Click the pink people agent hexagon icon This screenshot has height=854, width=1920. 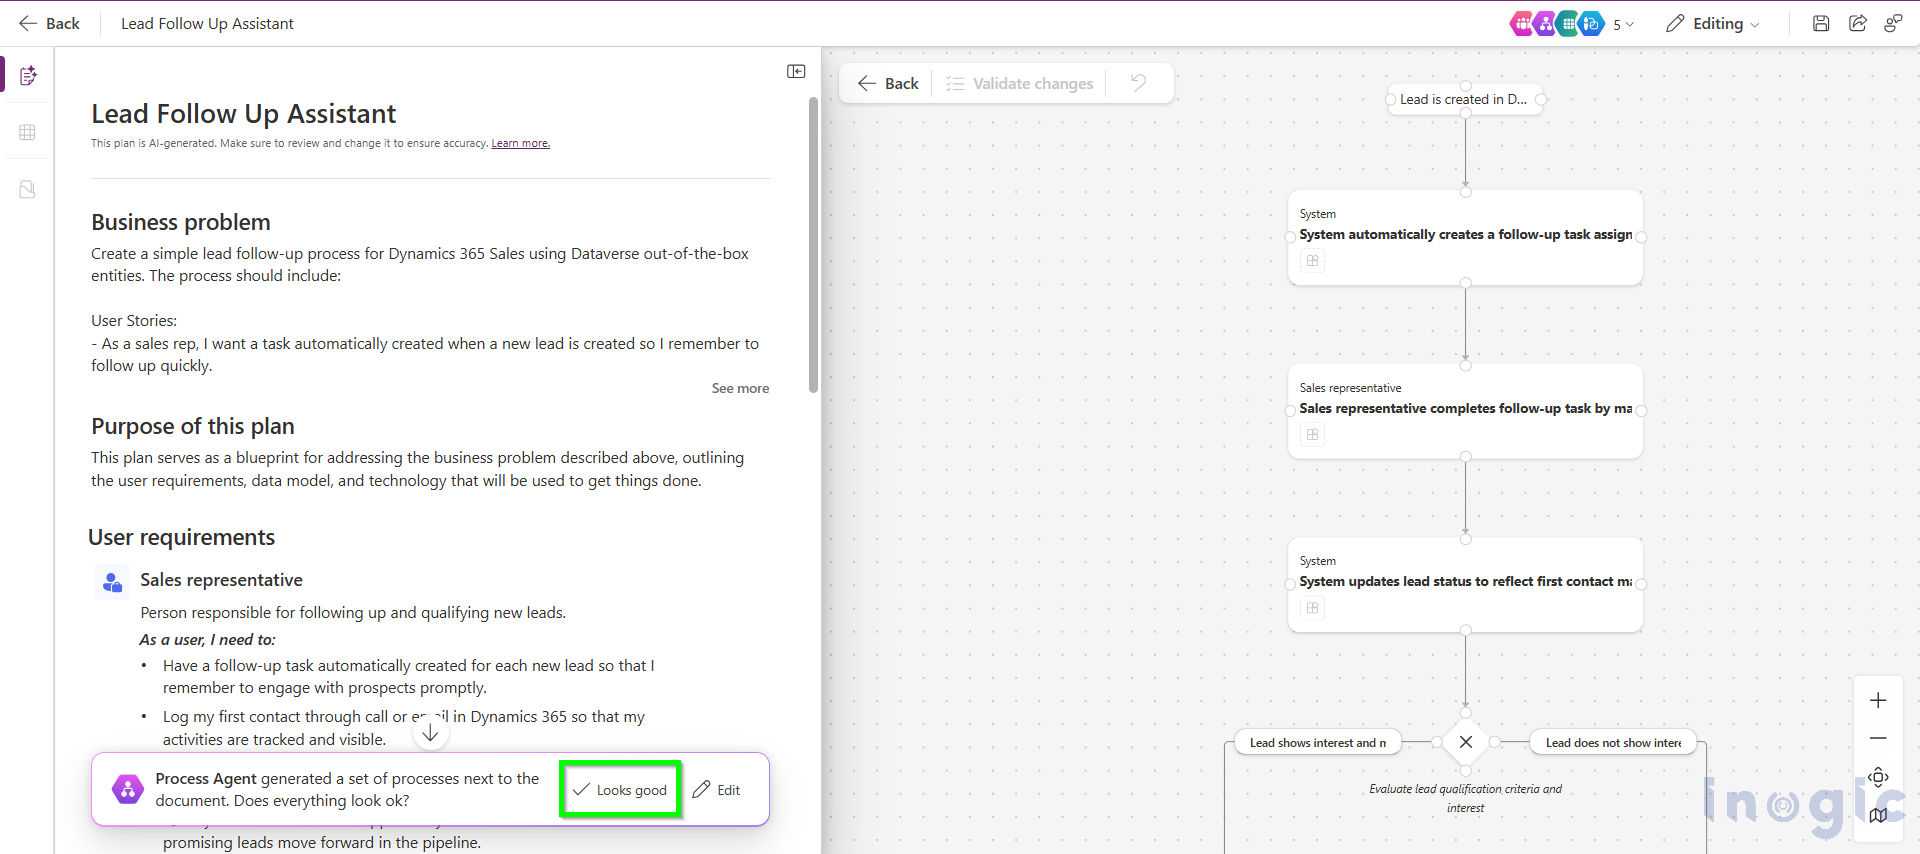1522,23
